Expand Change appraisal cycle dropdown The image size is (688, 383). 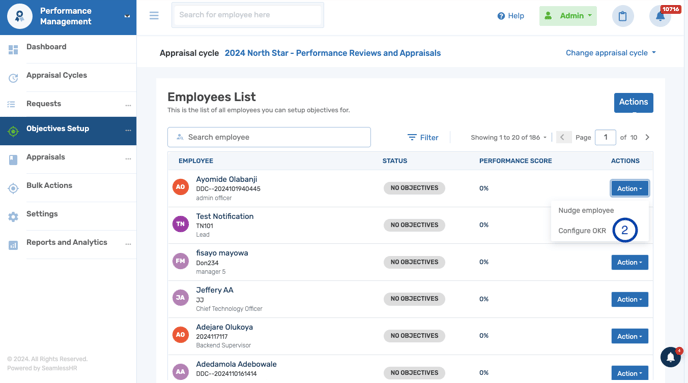click(x=610, y=53)
